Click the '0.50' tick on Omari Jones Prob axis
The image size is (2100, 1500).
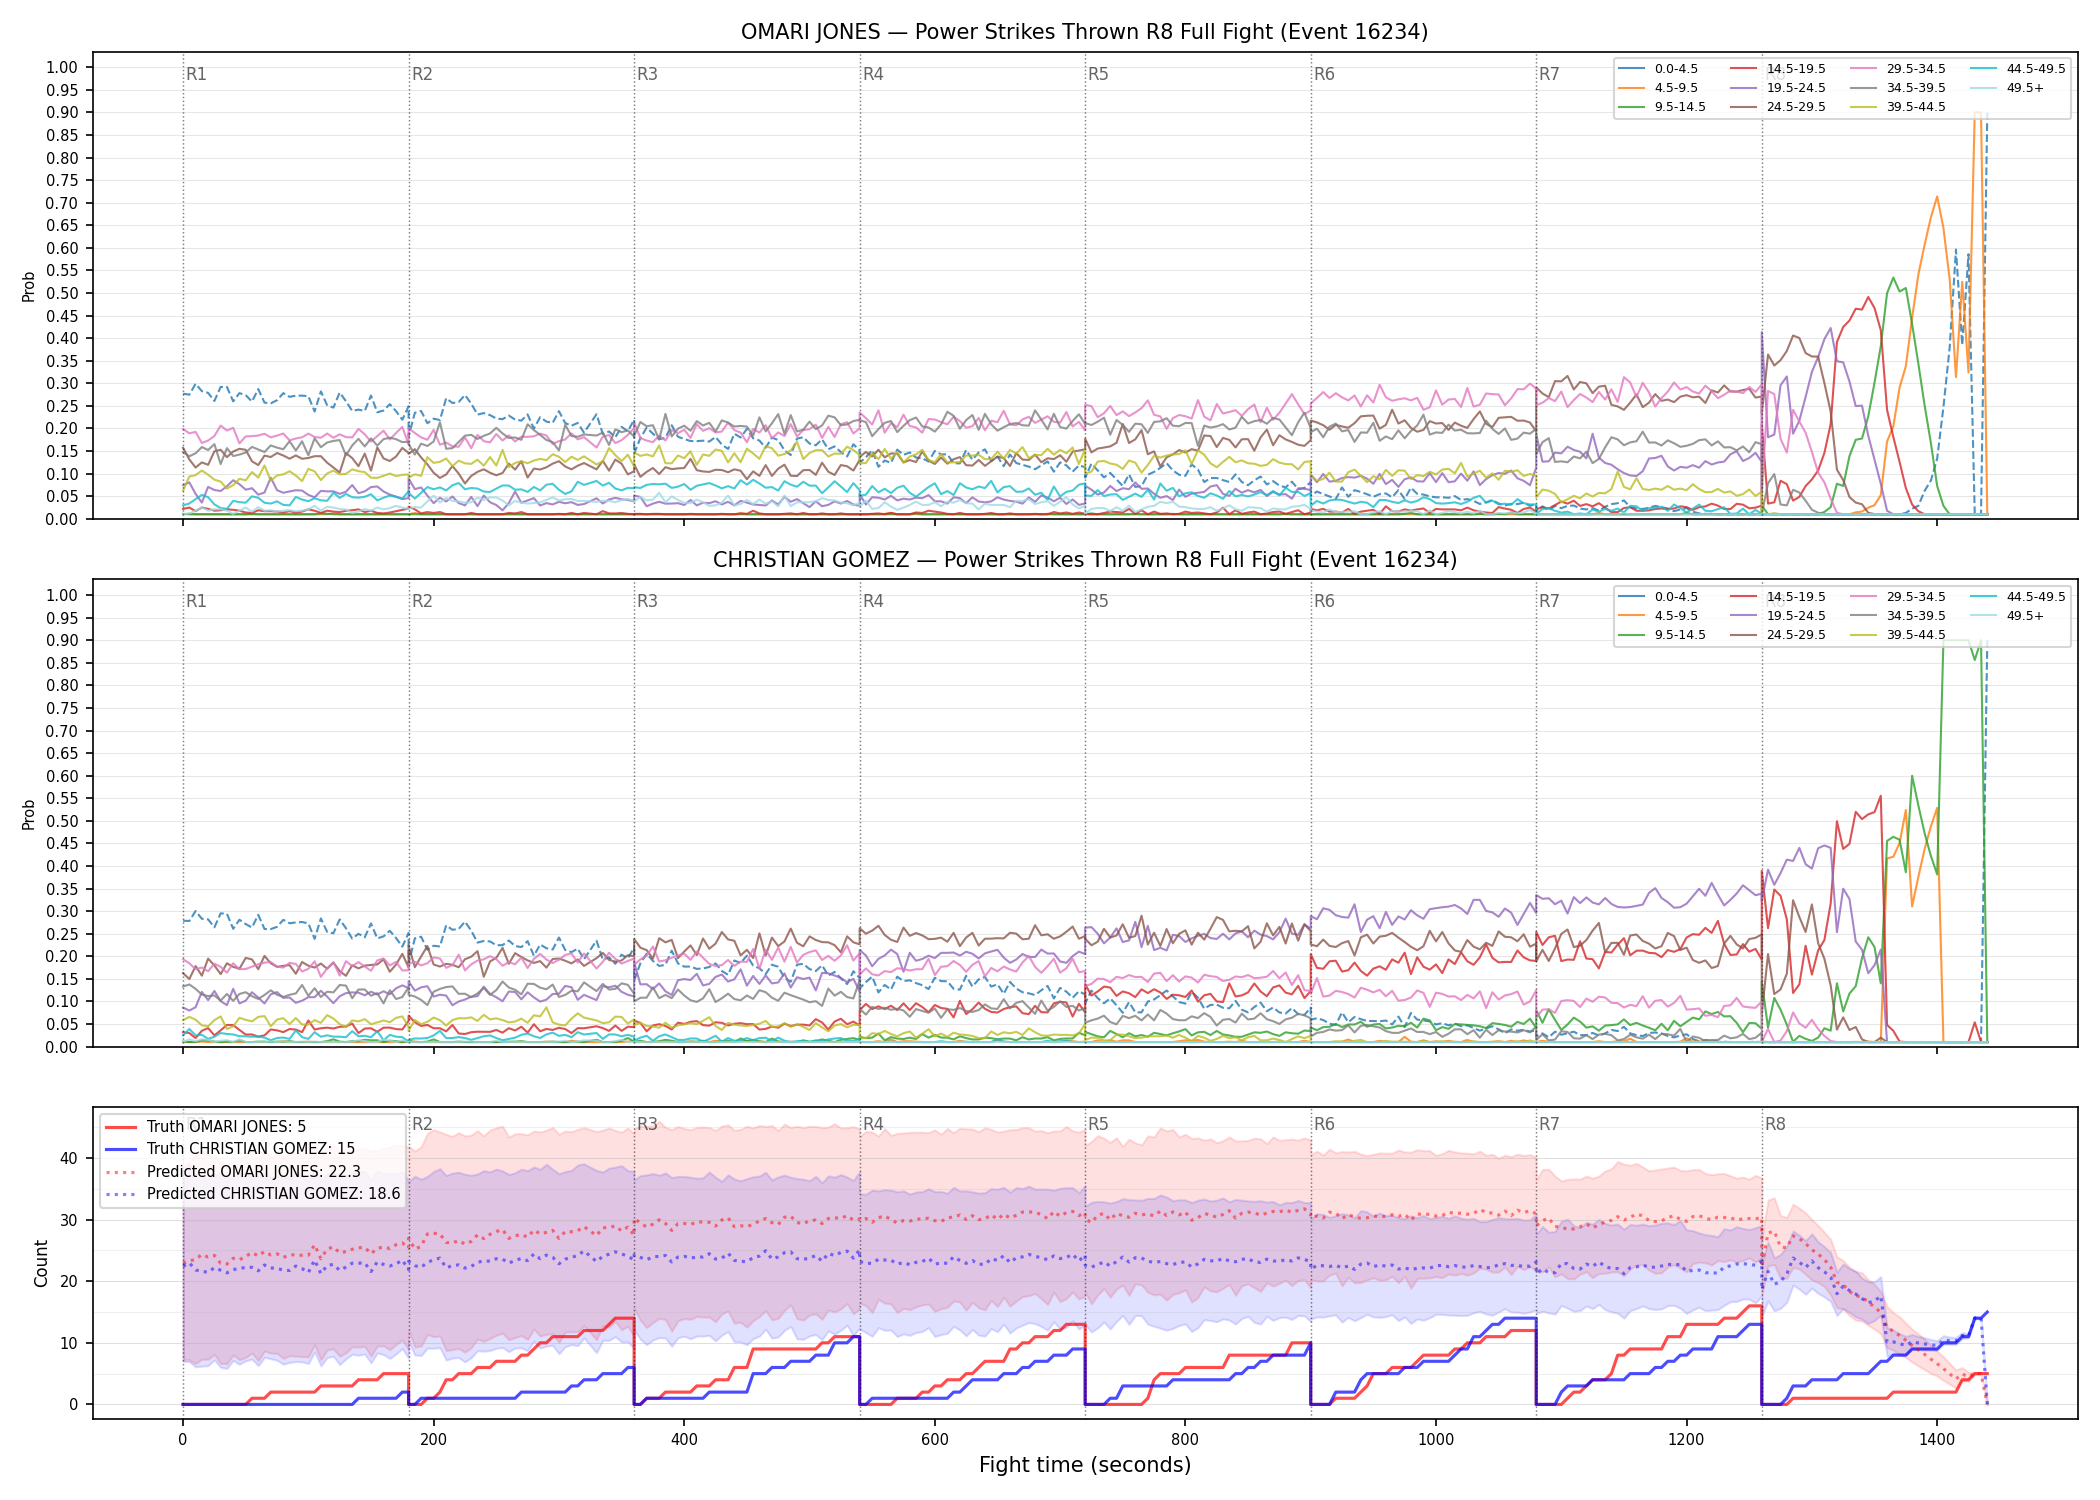[x=62, y=293]
